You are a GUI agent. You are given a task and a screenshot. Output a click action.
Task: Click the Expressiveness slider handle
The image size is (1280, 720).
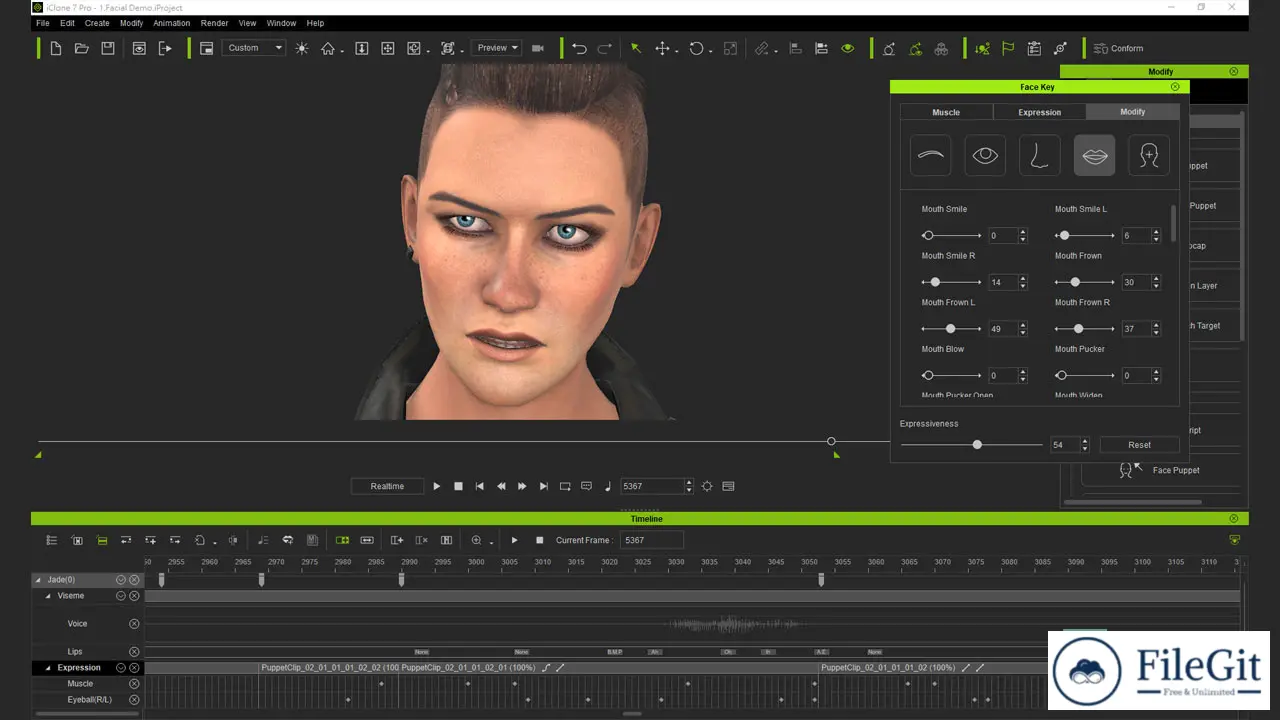pyautogui.click(x=977, y=445)
